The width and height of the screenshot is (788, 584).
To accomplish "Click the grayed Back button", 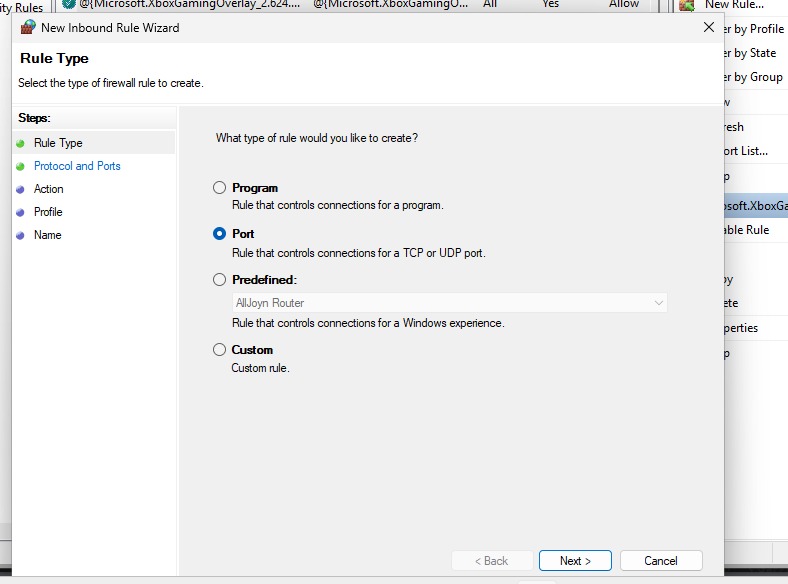I will point(491,560).
